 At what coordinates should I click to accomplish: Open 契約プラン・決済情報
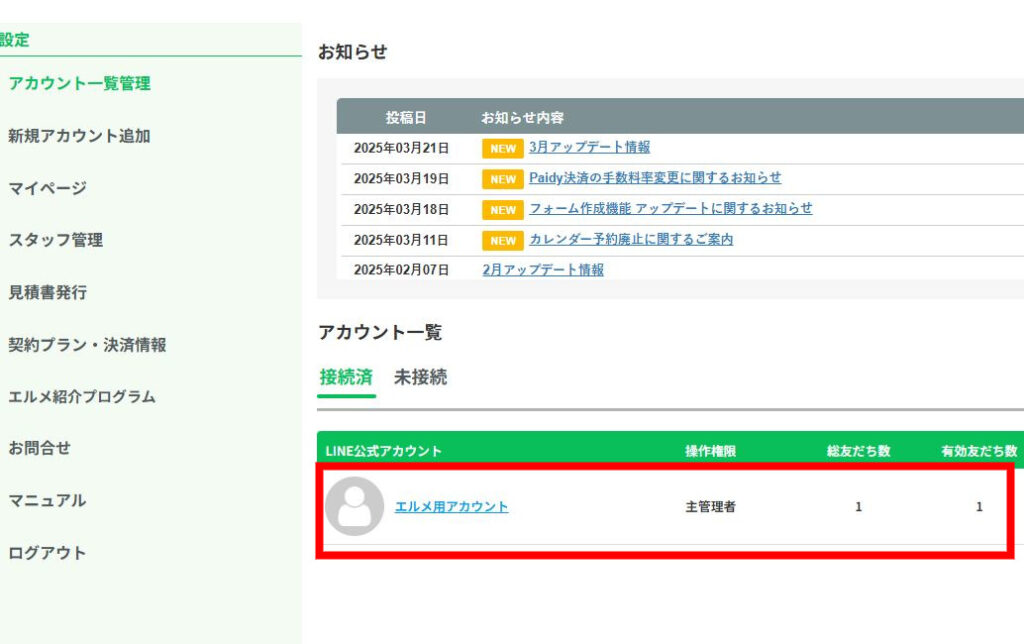[87, 345]
